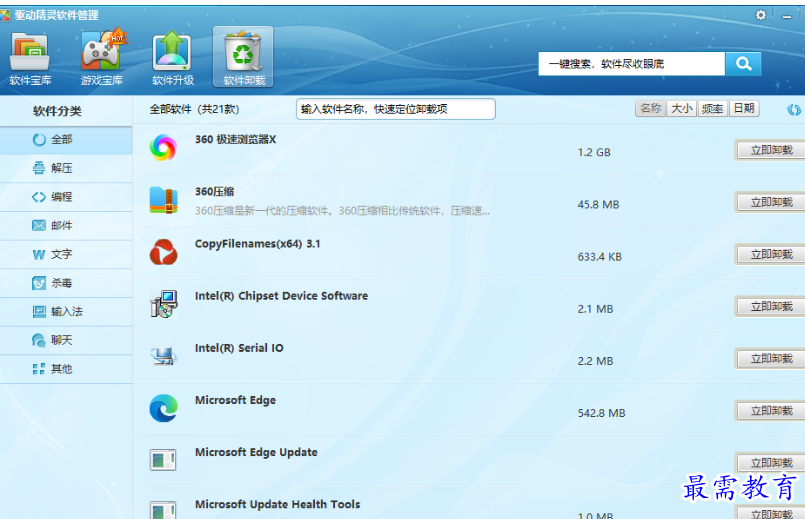The width and height of the screenshot is (805, 519).
Task: Click the Intel Serial IO icon
Action: click(x=163, y=356)
